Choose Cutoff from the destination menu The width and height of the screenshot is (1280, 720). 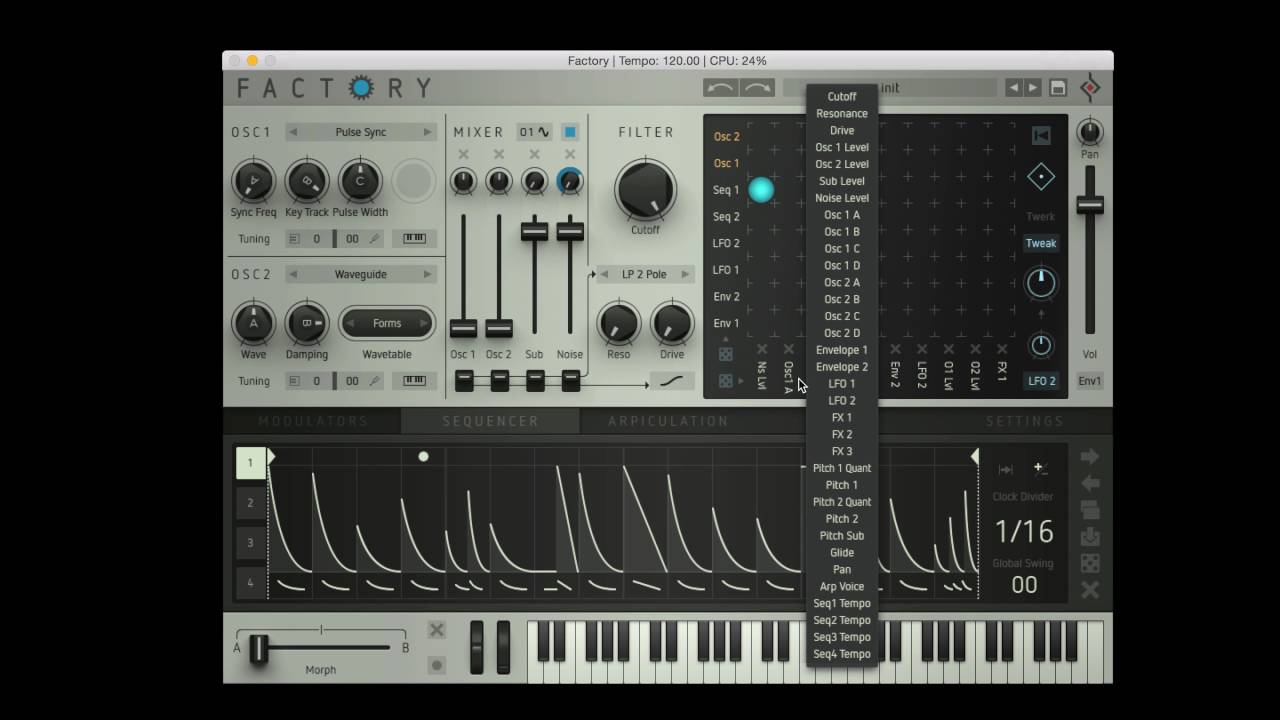[842, 97]
